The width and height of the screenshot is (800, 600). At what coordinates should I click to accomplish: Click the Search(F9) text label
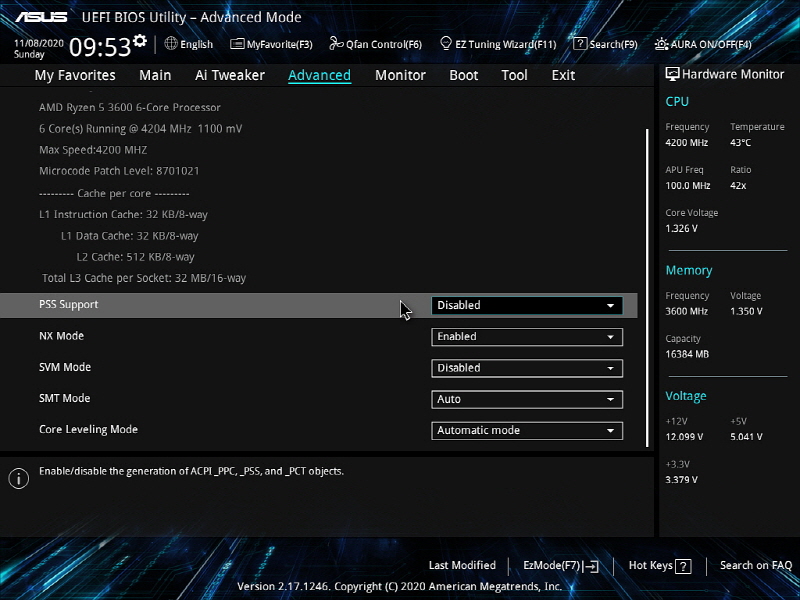613,44
